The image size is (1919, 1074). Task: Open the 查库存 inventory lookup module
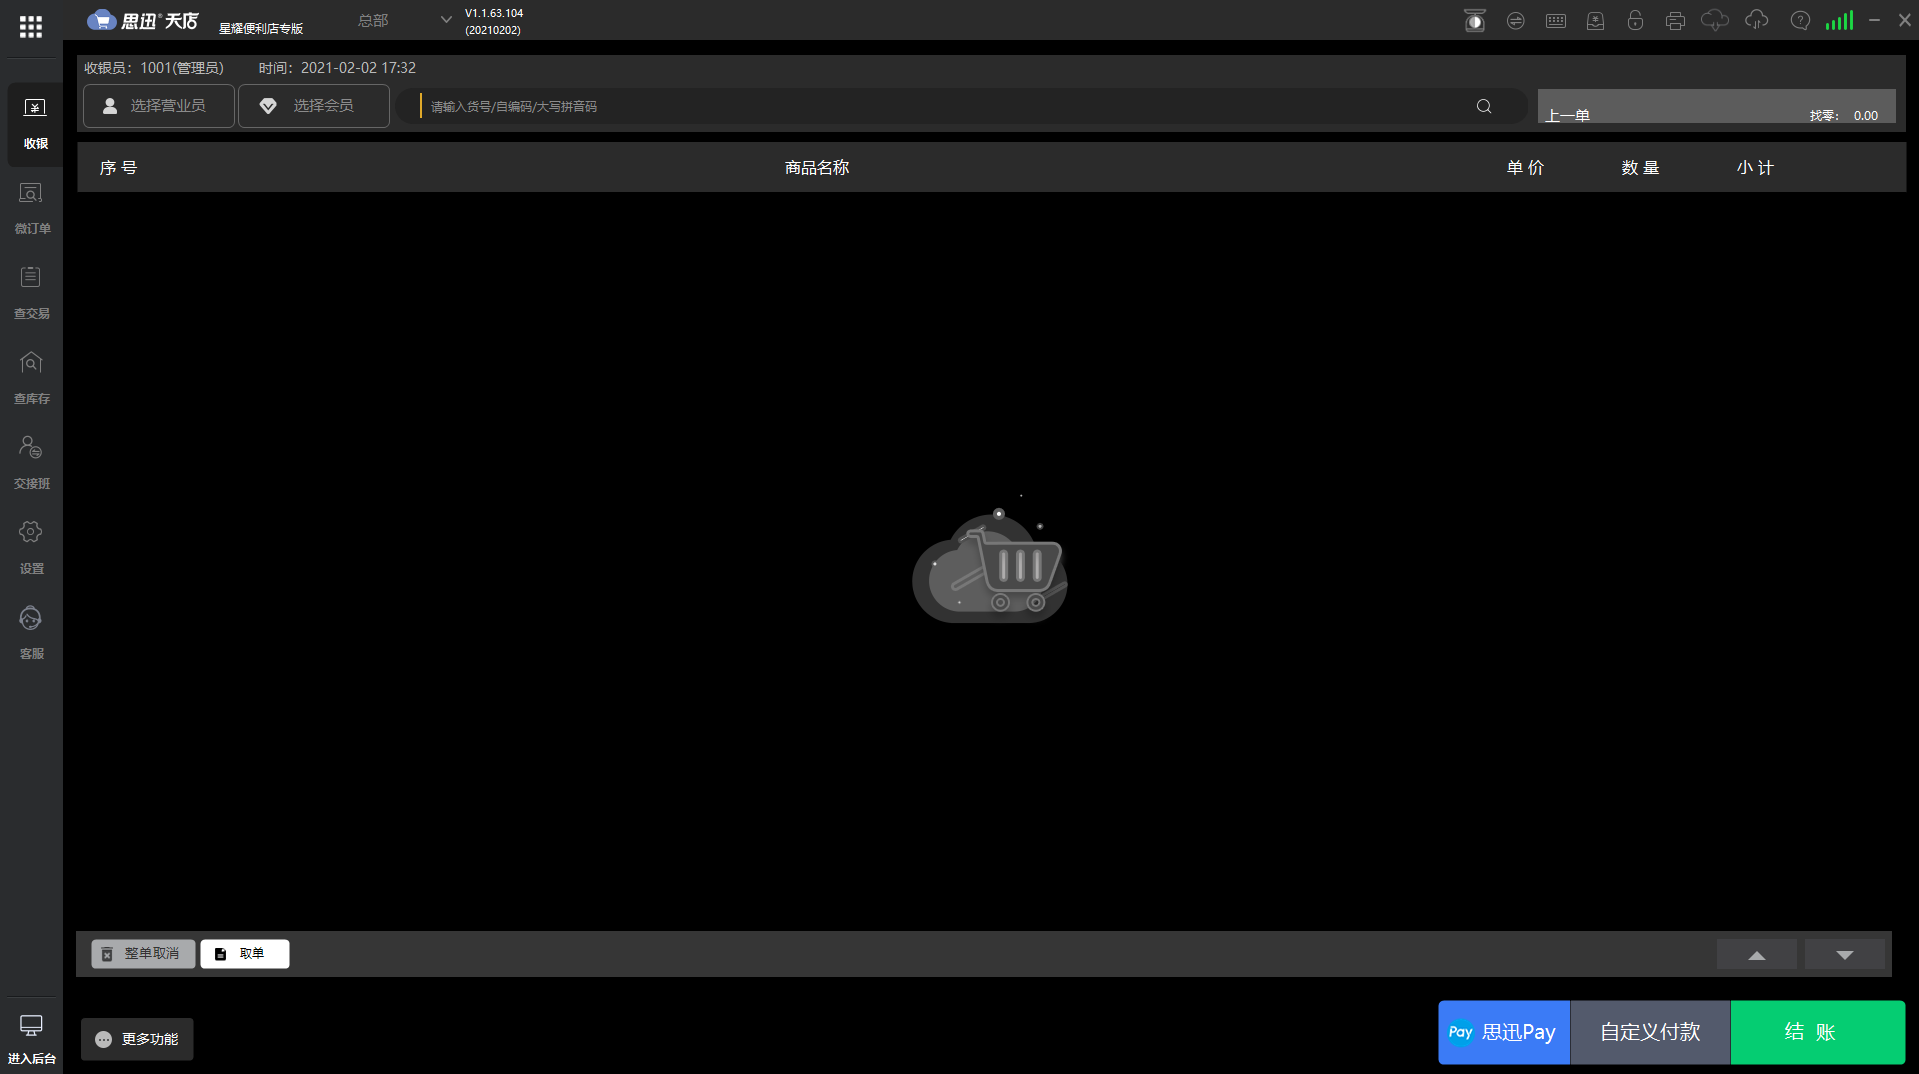31,378
